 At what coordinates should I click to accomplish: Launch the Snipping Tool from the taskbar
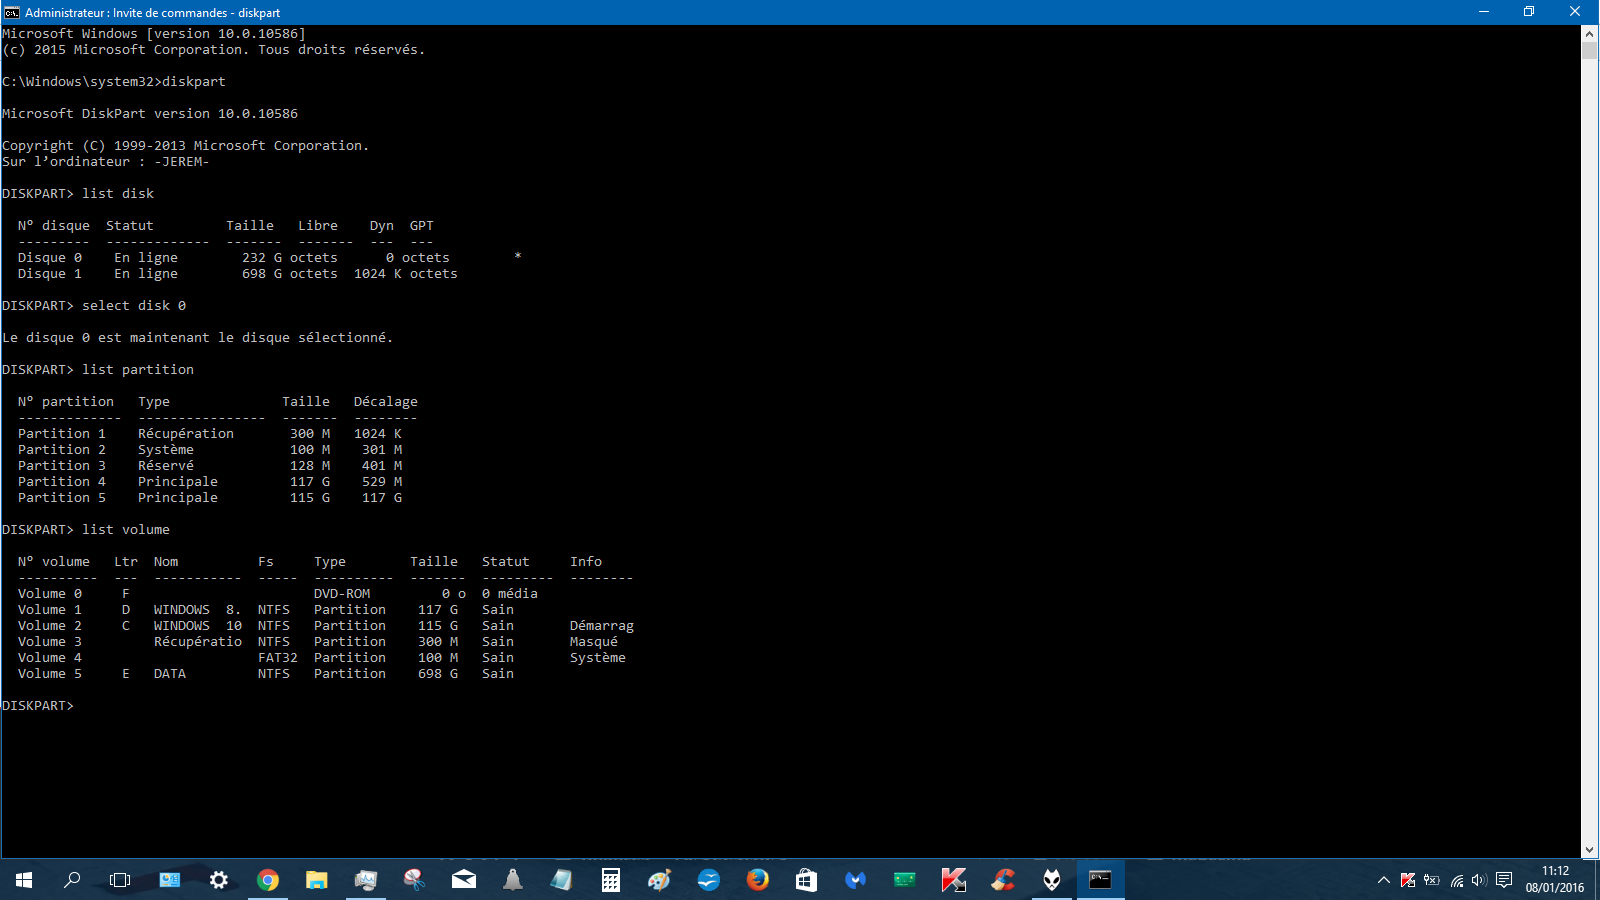coord(414,880)
